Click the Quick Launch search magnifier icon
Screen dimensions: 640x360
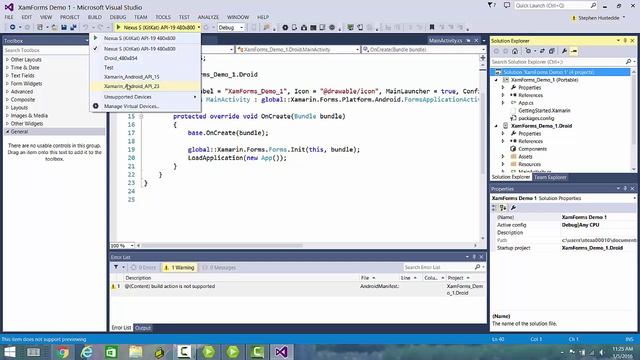[x=593, y=5]
